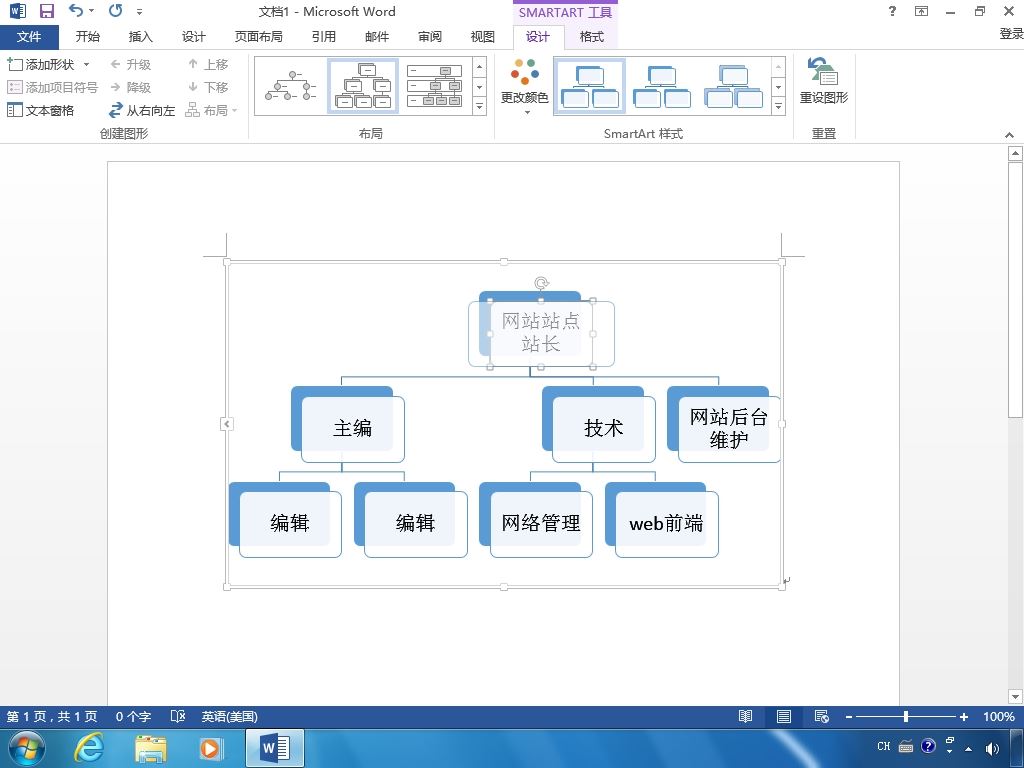The width and height of the screenshot is (1024, 768).
Task: Open the 布局 dropdown in create graphic group
Action: [x=211, y=110]
